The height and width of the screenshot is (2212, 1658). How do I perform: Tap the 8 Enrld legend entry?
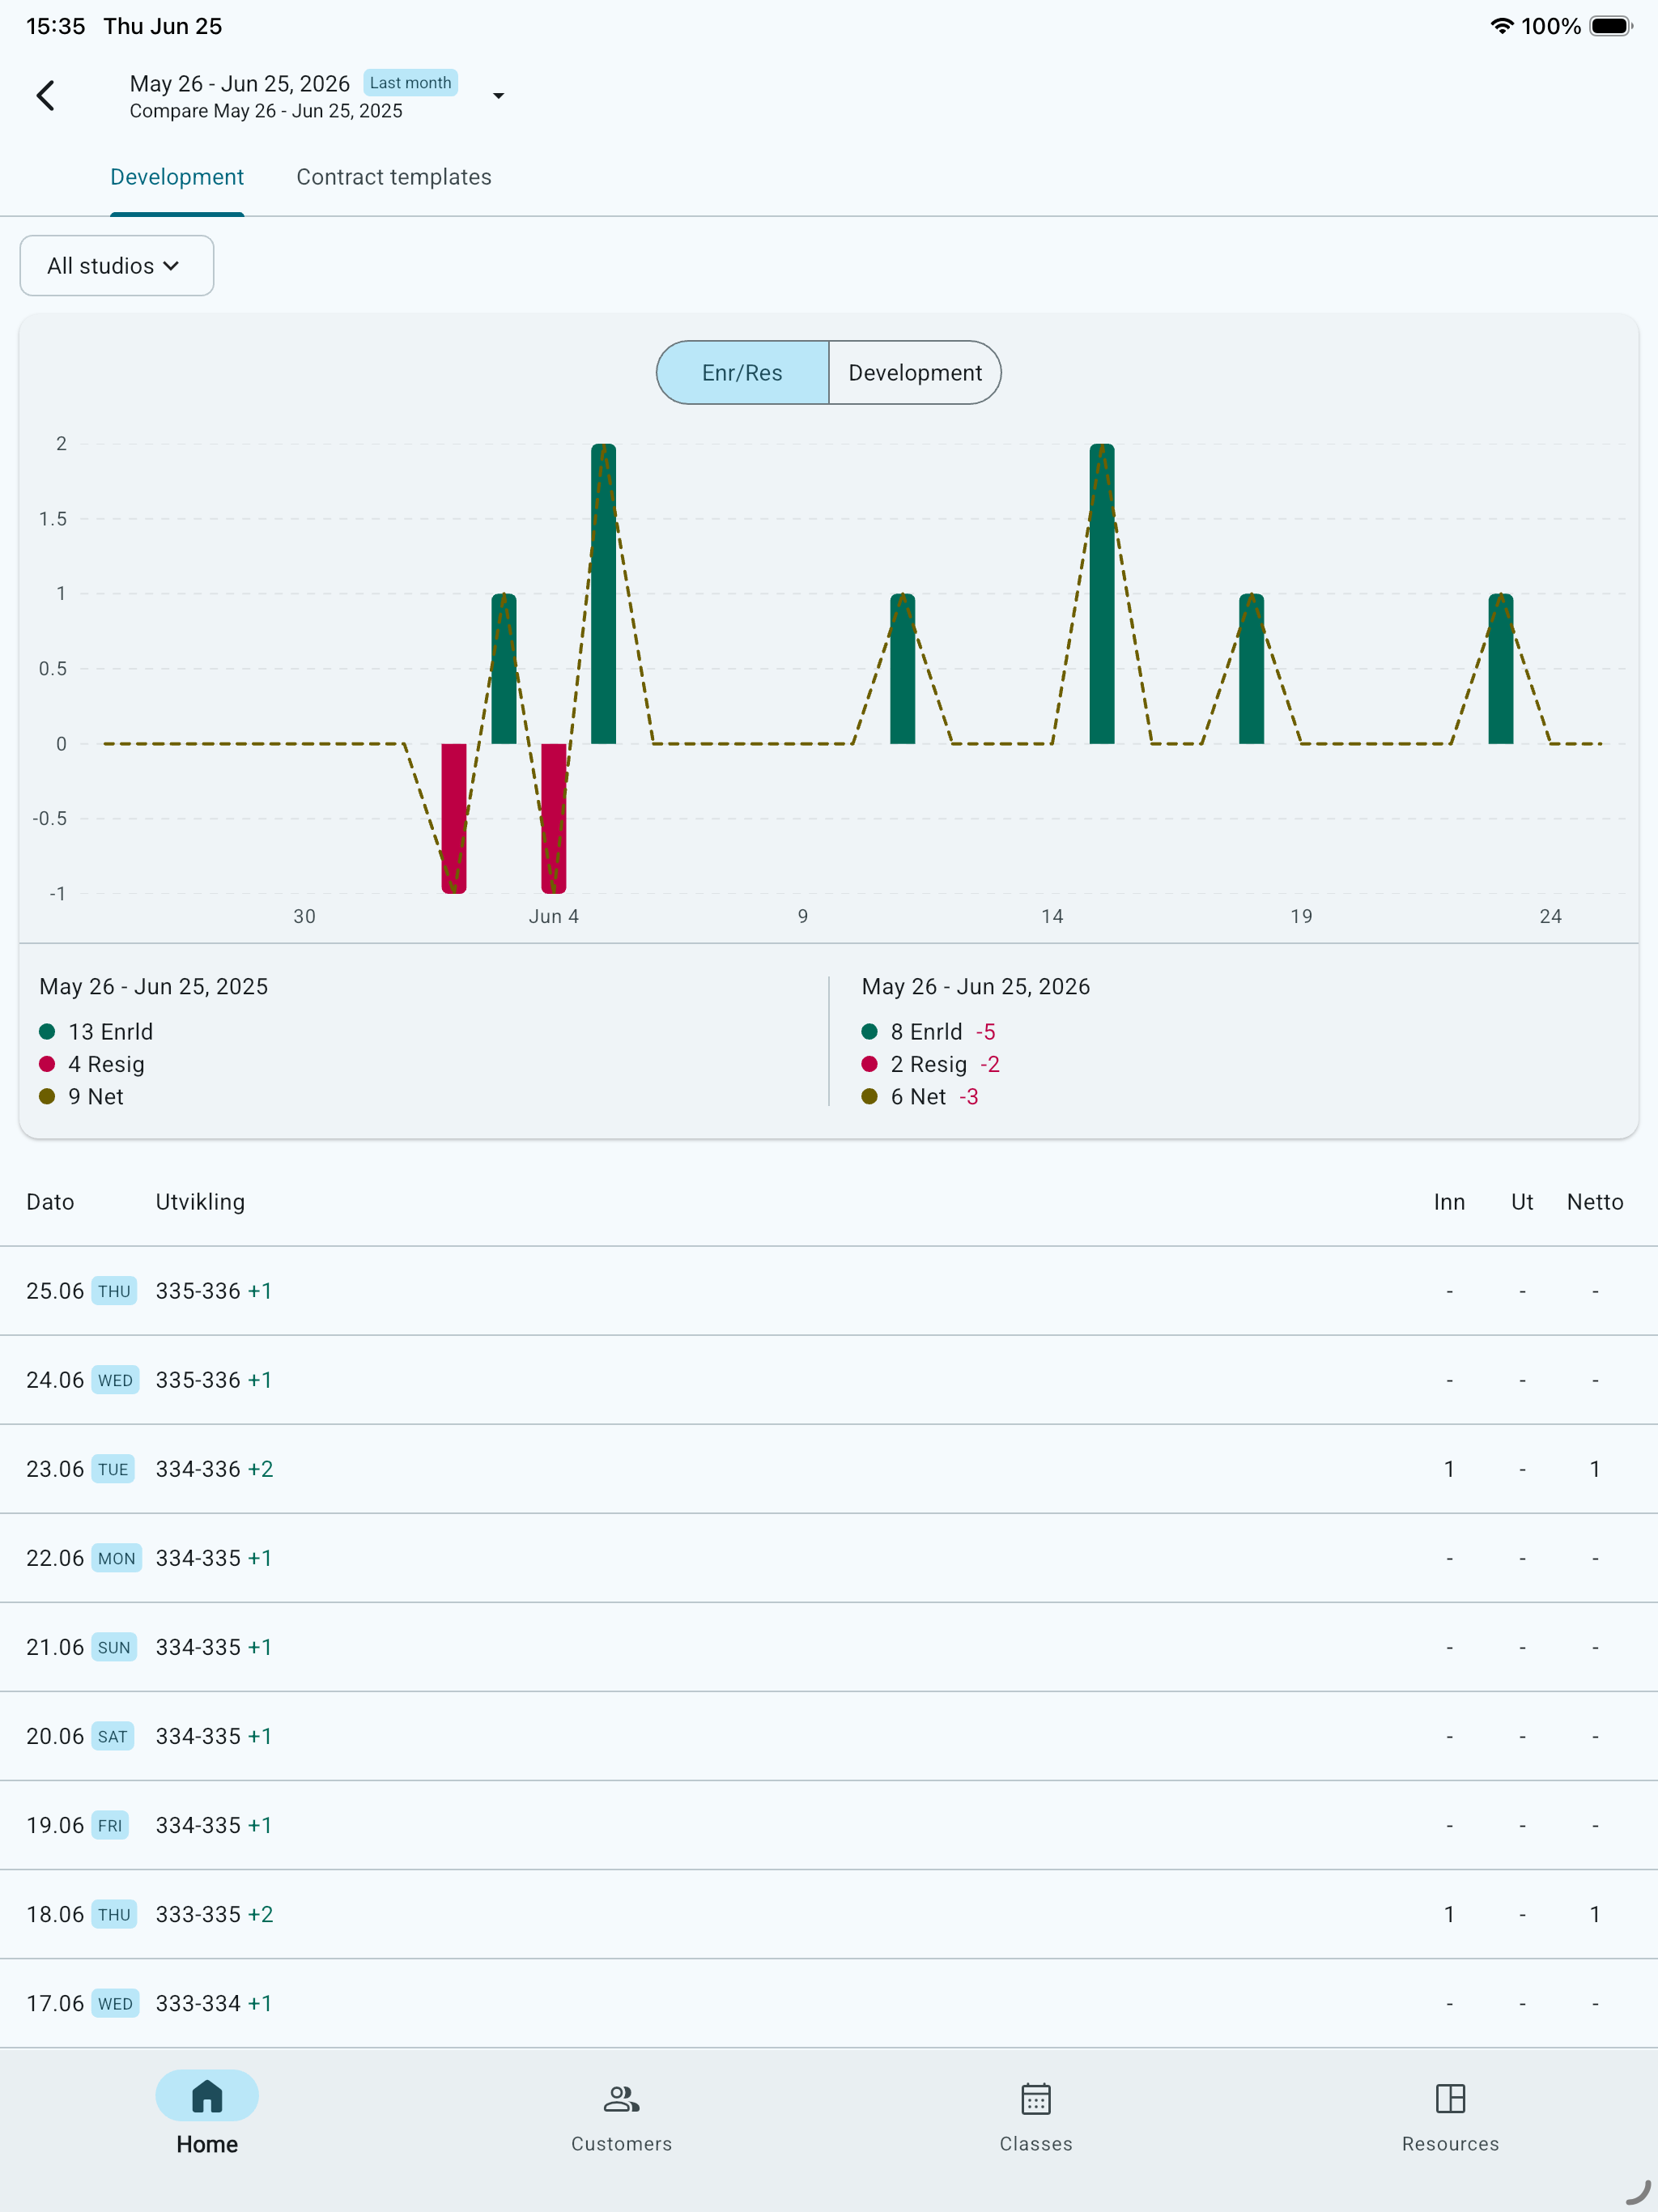912,1032
